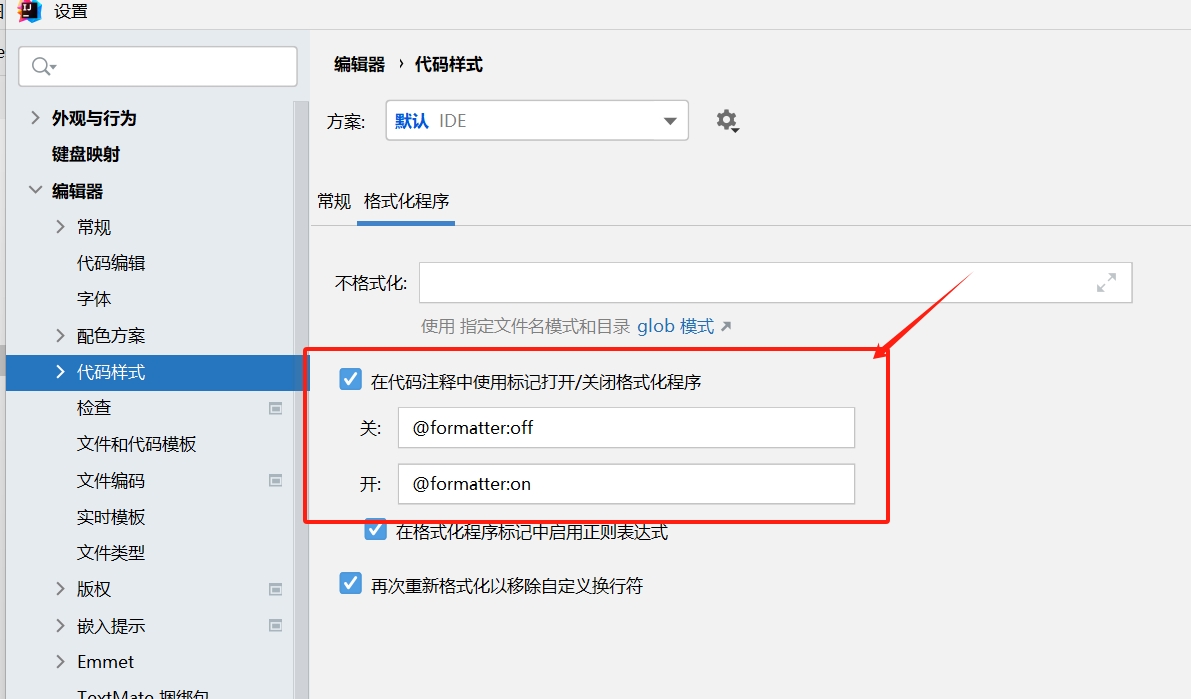Open the glob 模式 help link
The width and height of the screenshot is (1191, 699).
tap(675, 327)
